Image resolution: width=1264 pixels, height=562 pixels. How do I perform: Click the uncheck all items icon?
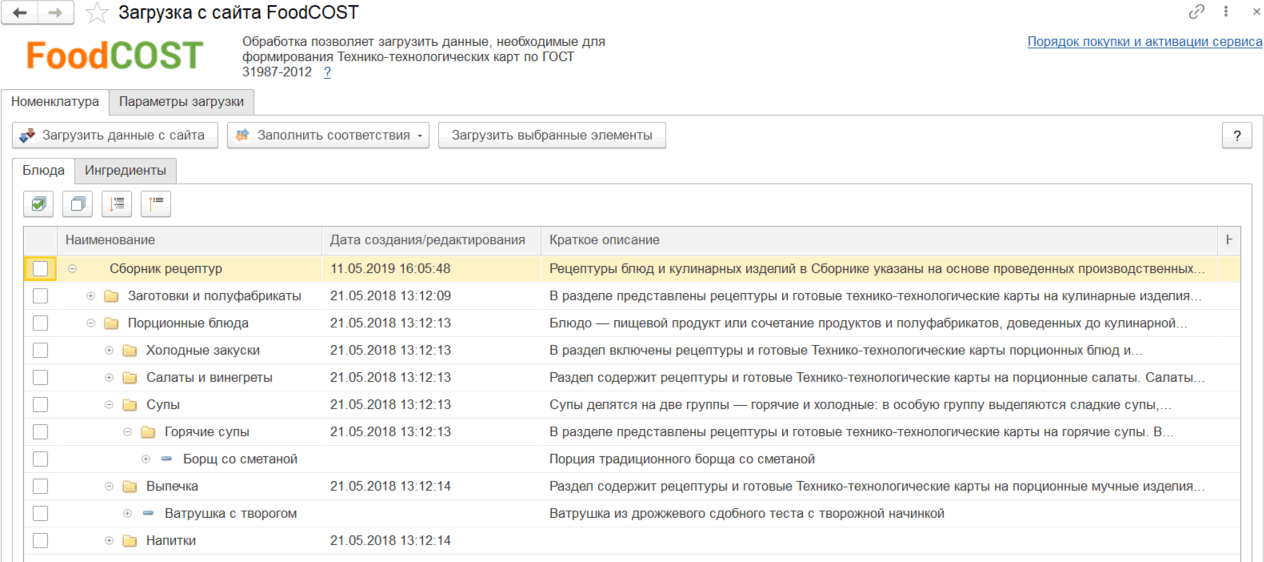coord(77,204)
